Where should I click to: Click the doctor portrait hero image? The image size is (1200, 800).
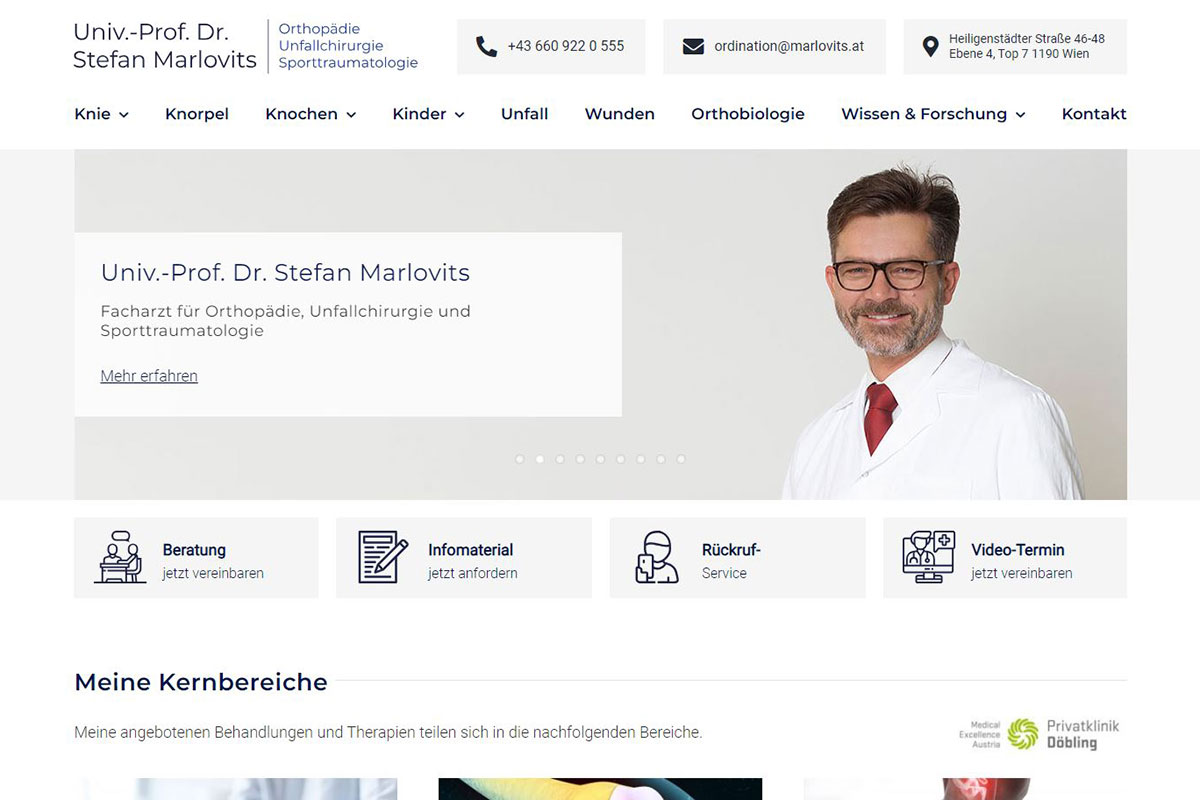(x=900, y=330)
